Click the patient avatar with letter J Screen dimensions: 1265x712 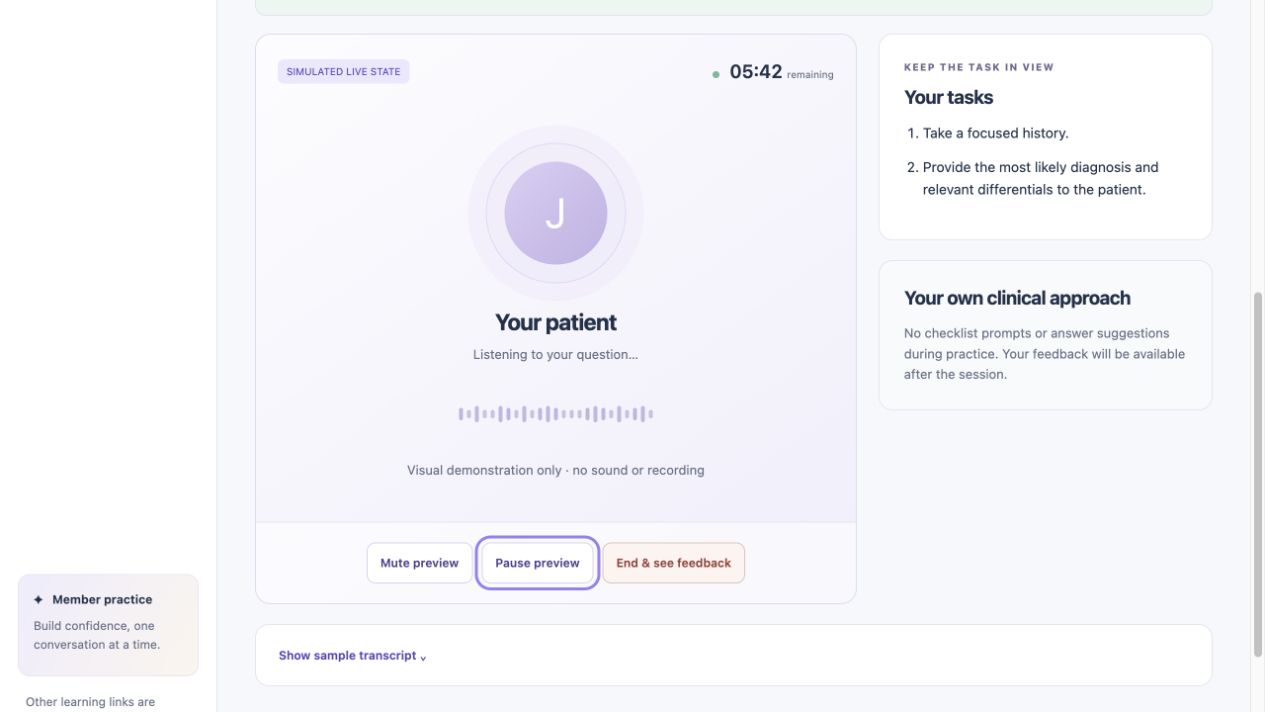click(x=555, y=213)
